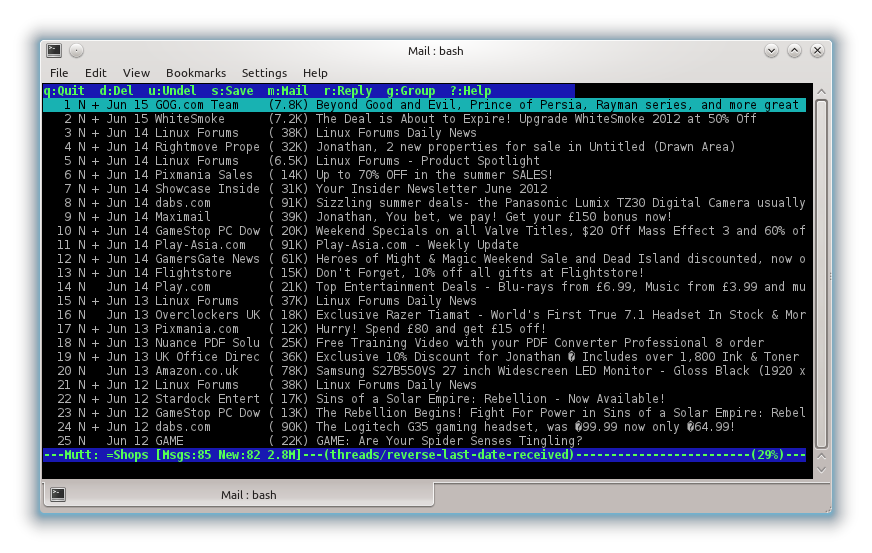Viewport: 872px width, 553px height.
Task: Select message 8 from dabs.com about Panasonic Lumix
Action: (424, 203)
